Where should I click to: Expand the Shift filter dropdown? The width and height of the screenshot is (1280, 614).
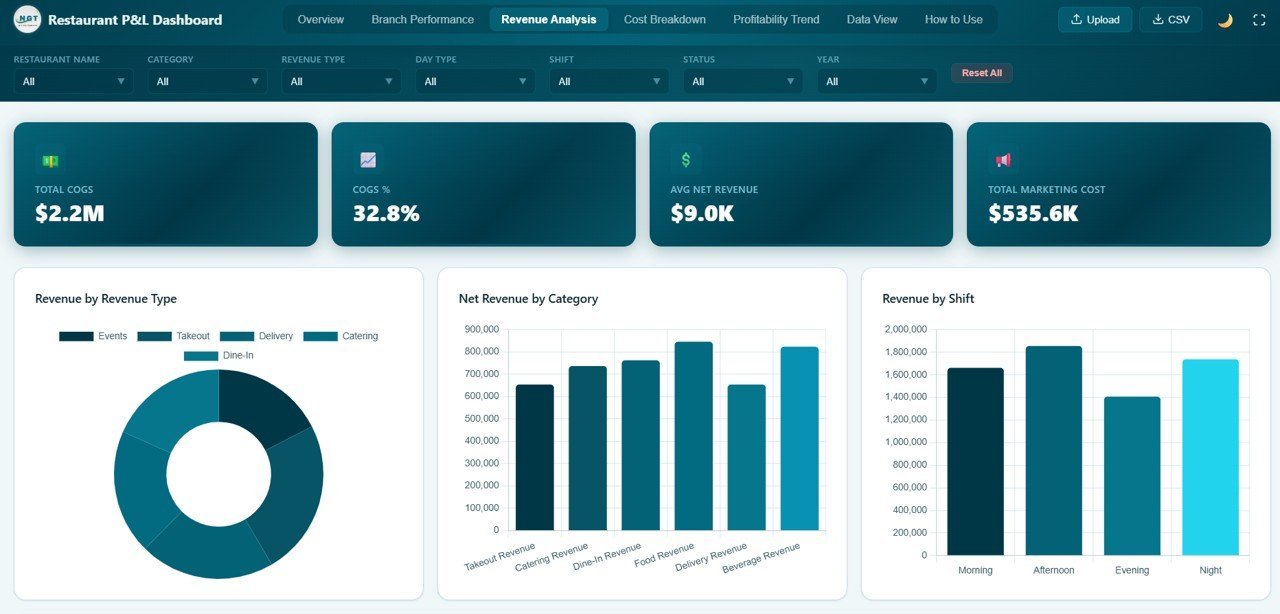(x=608, y=80)
